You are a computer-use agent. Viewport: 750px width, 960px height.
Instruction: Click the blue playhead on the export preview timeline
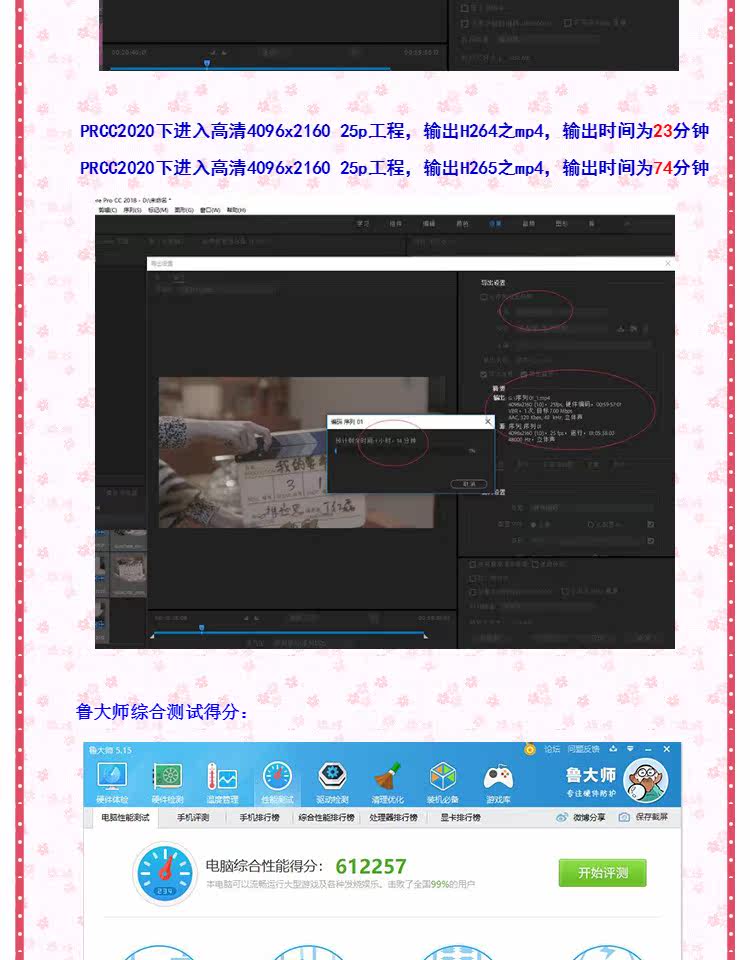point(201,628)
